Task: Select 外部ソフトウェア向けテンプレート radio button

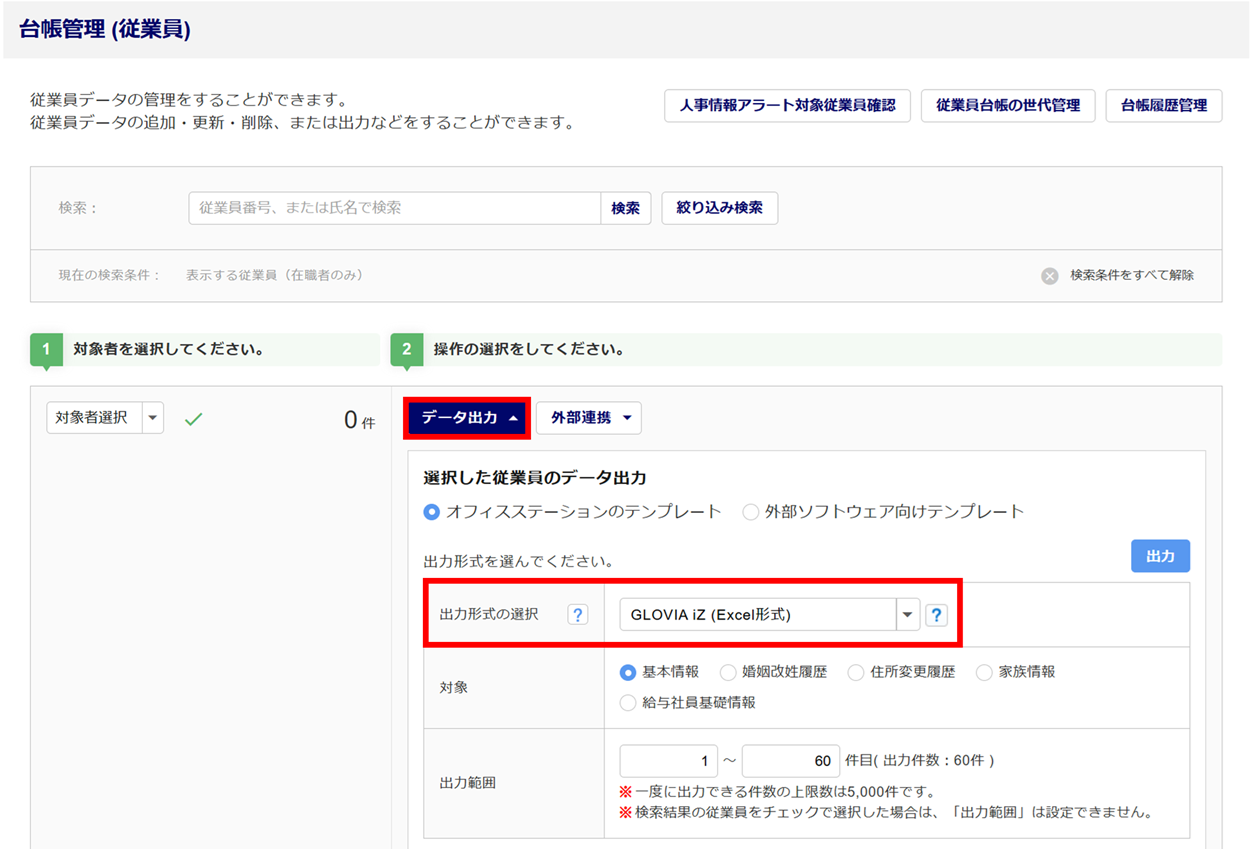Action: point(750,512)
